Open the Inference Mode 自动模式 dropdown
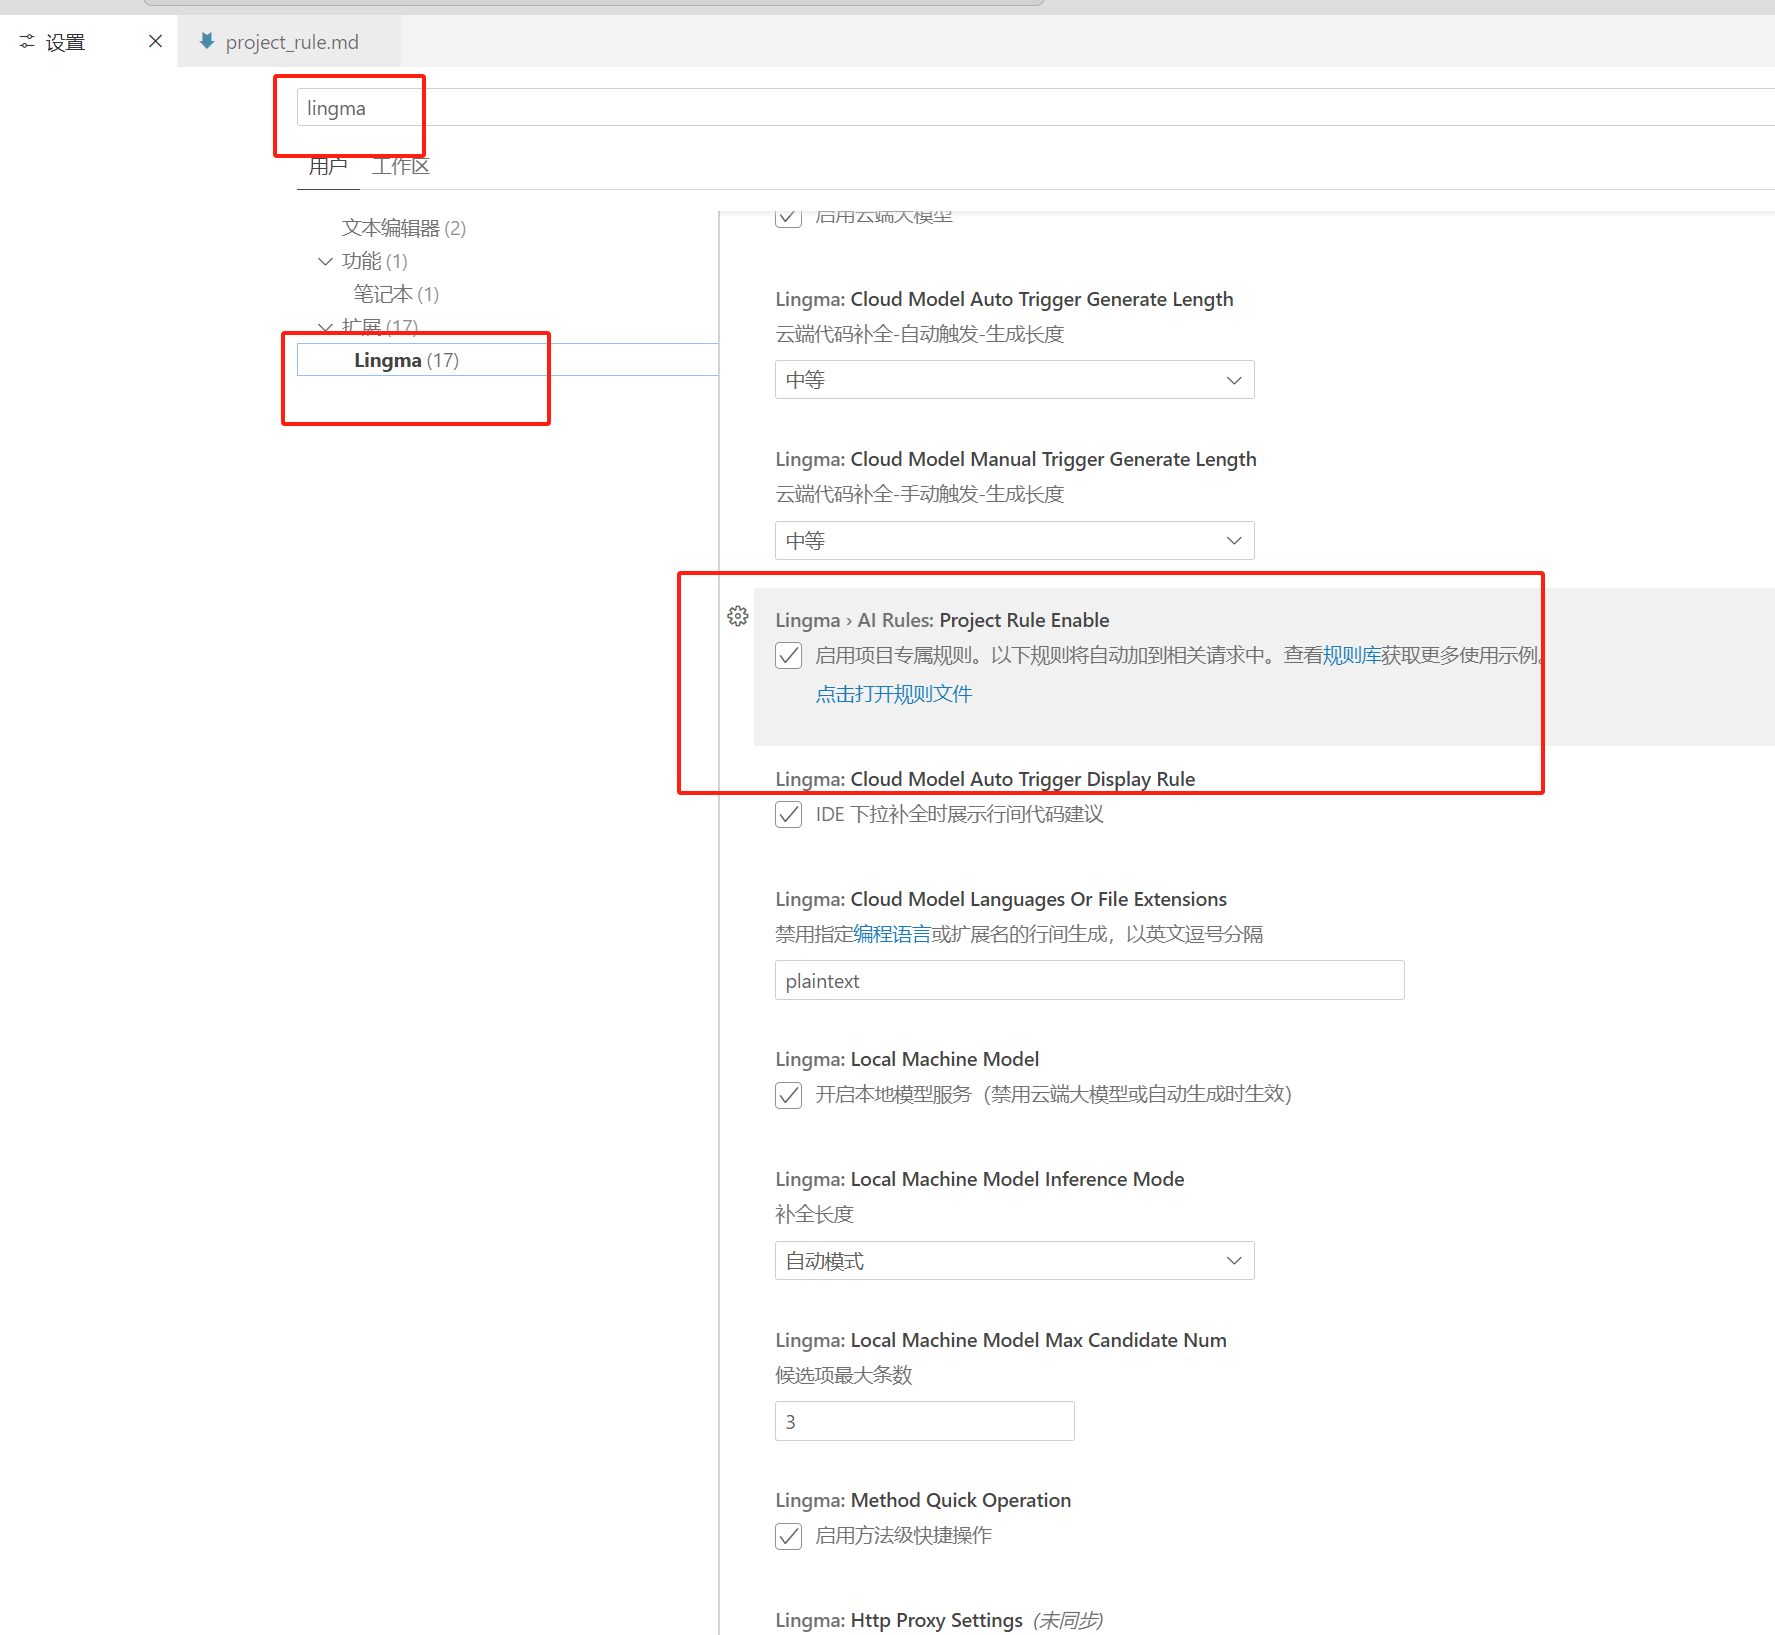 (1014, 1261)
